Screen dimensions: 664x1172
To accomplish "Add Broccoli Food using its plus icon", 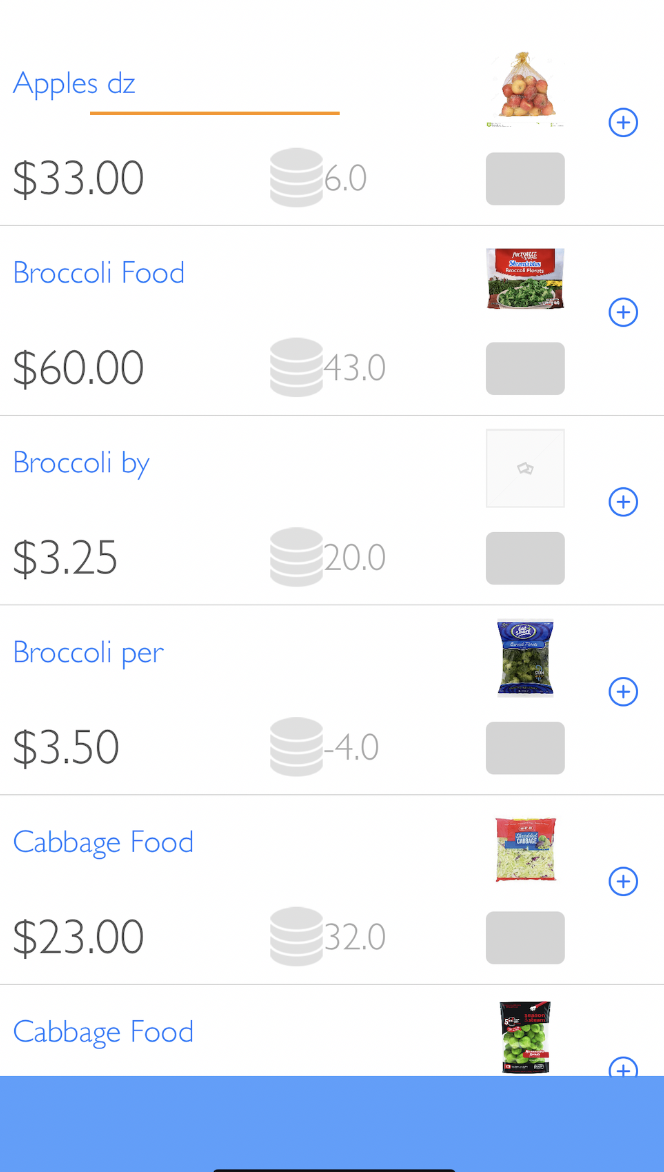I will (623, 312).
